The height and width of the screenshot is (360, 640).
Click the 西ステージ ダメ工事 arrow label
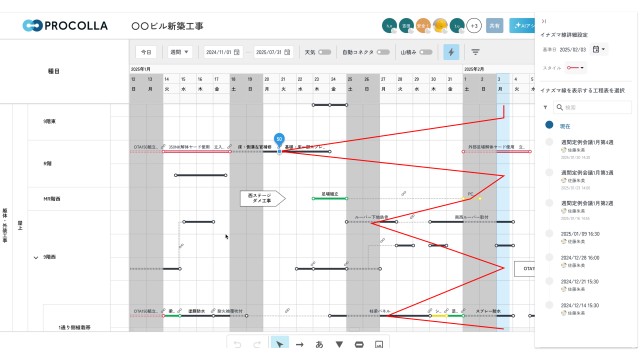coord(262,198)
